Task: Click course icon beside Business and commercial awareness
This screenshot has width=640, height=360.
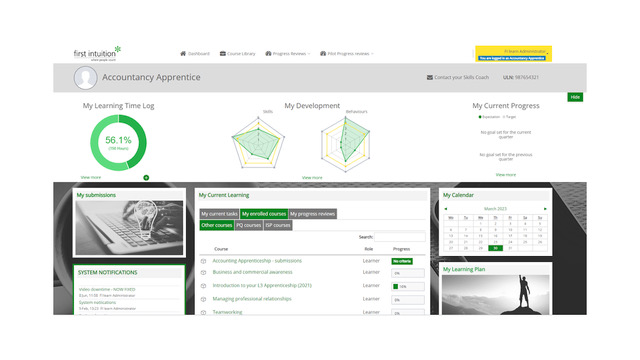Action: click(x=203, y=272)
